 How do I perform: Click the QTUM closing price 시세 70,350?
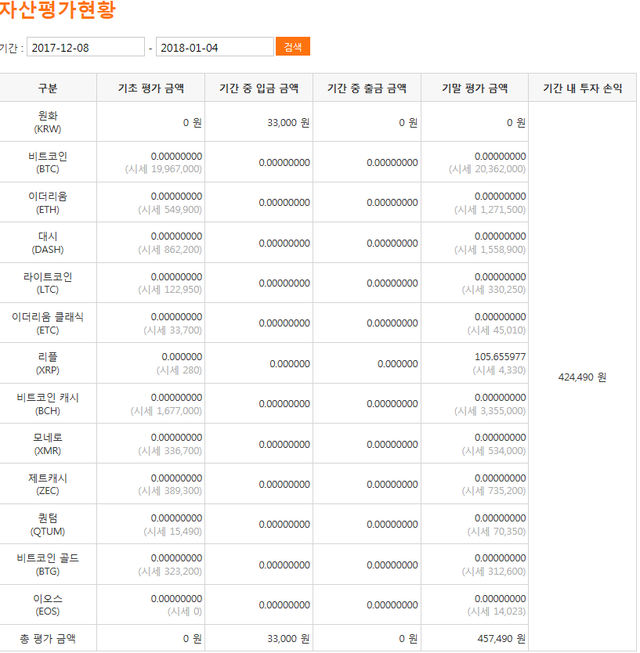tap(496, 531)
